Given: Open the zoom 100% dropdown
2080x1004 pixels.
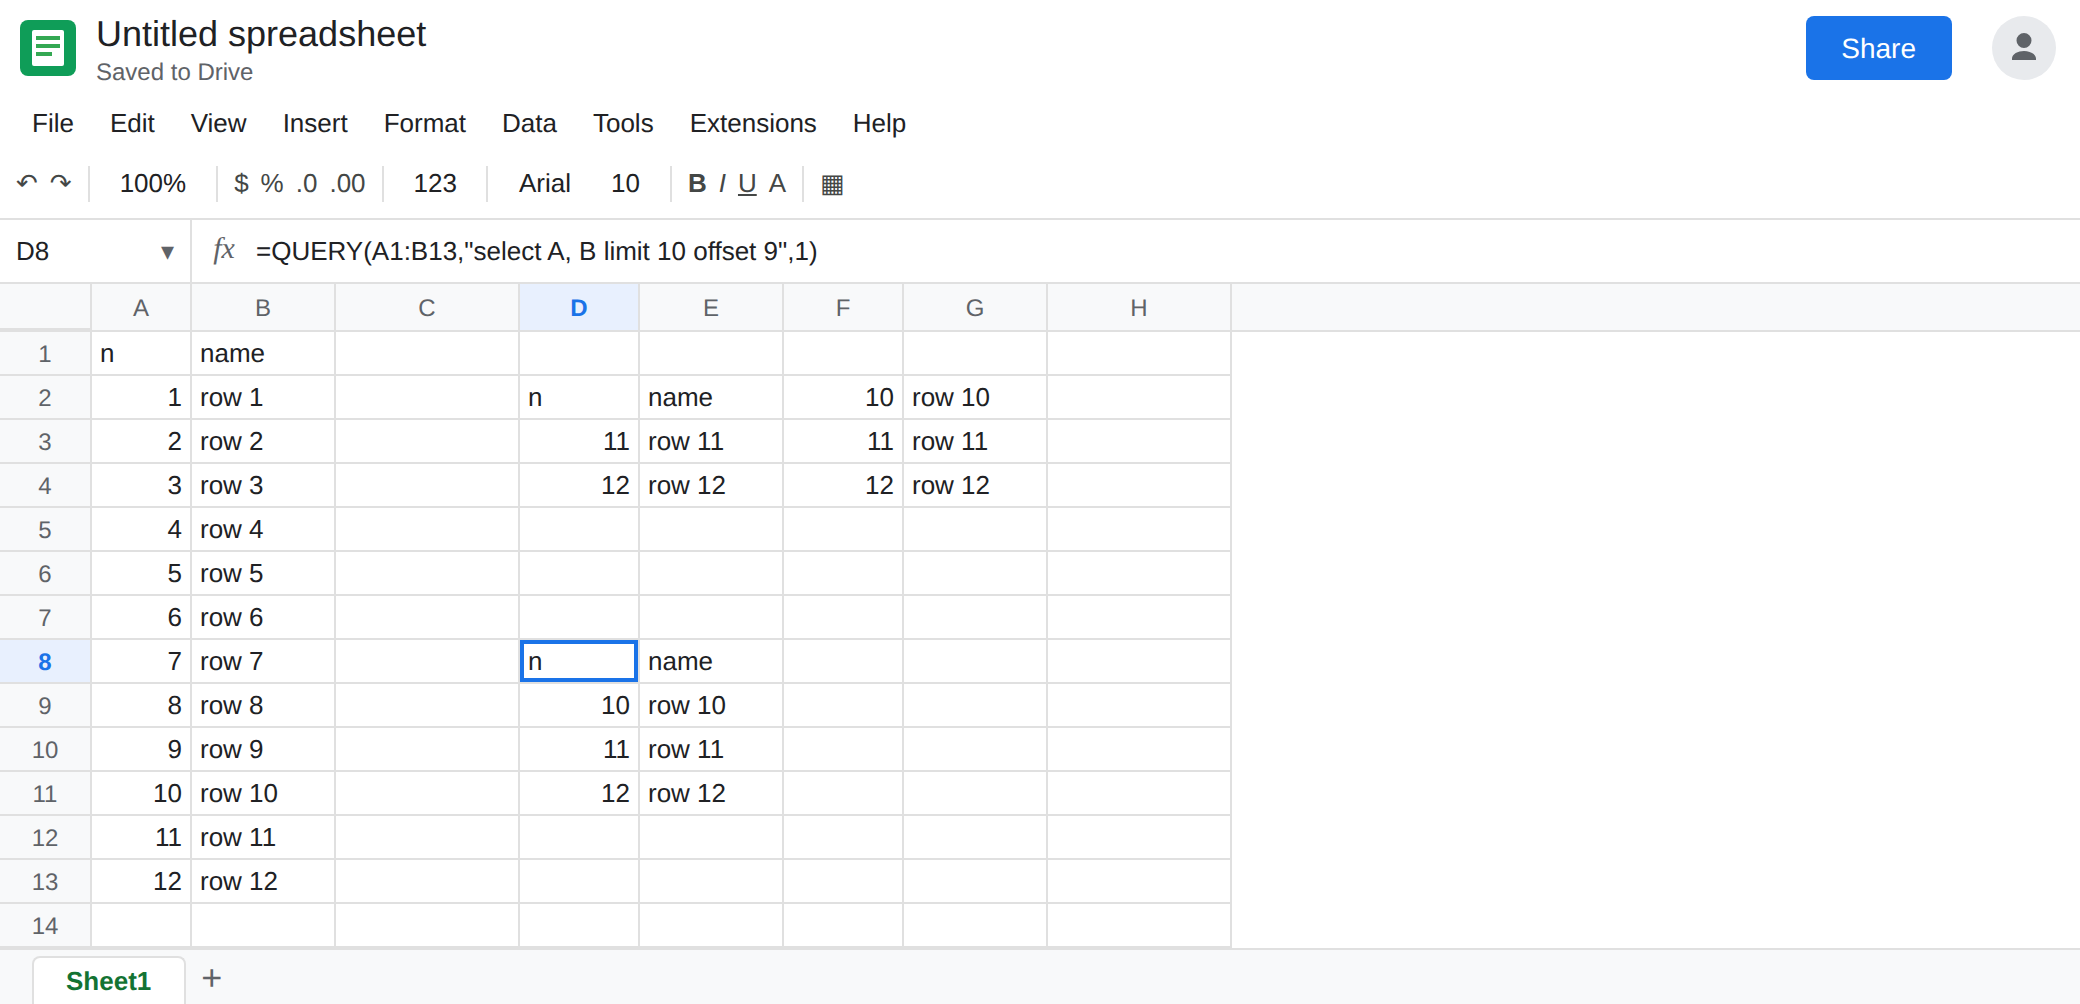Looking at the screenshot, I should 153,183.
